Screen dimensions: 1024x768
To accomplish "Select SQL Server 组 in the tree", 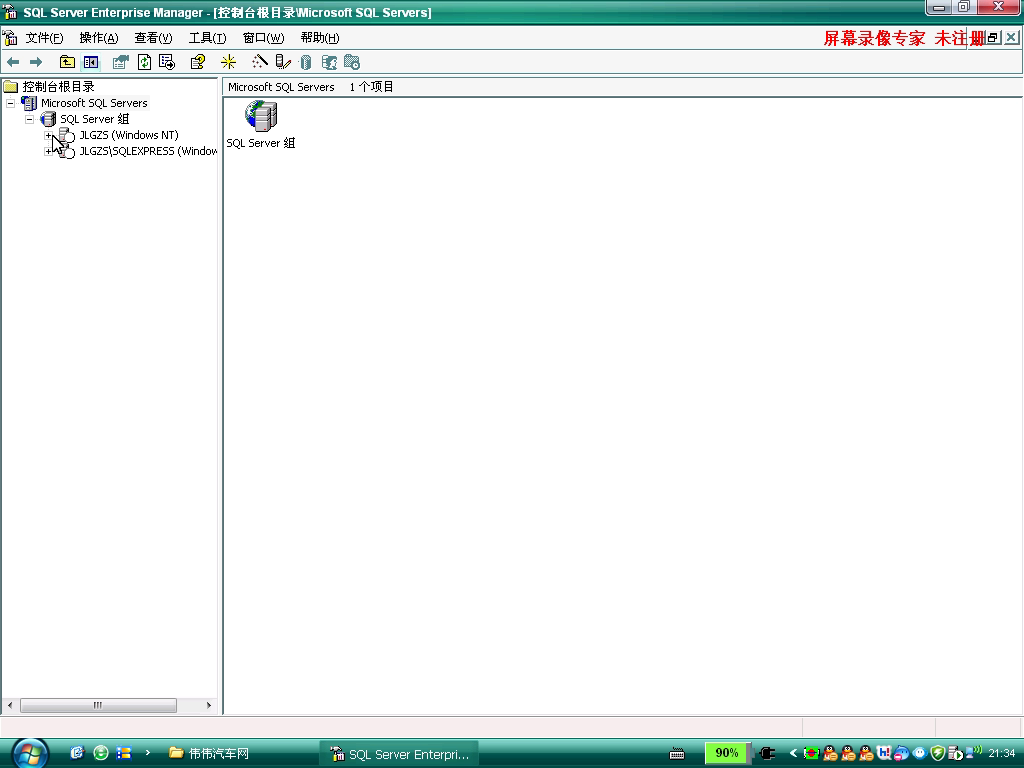I will [x=95, y=119].
